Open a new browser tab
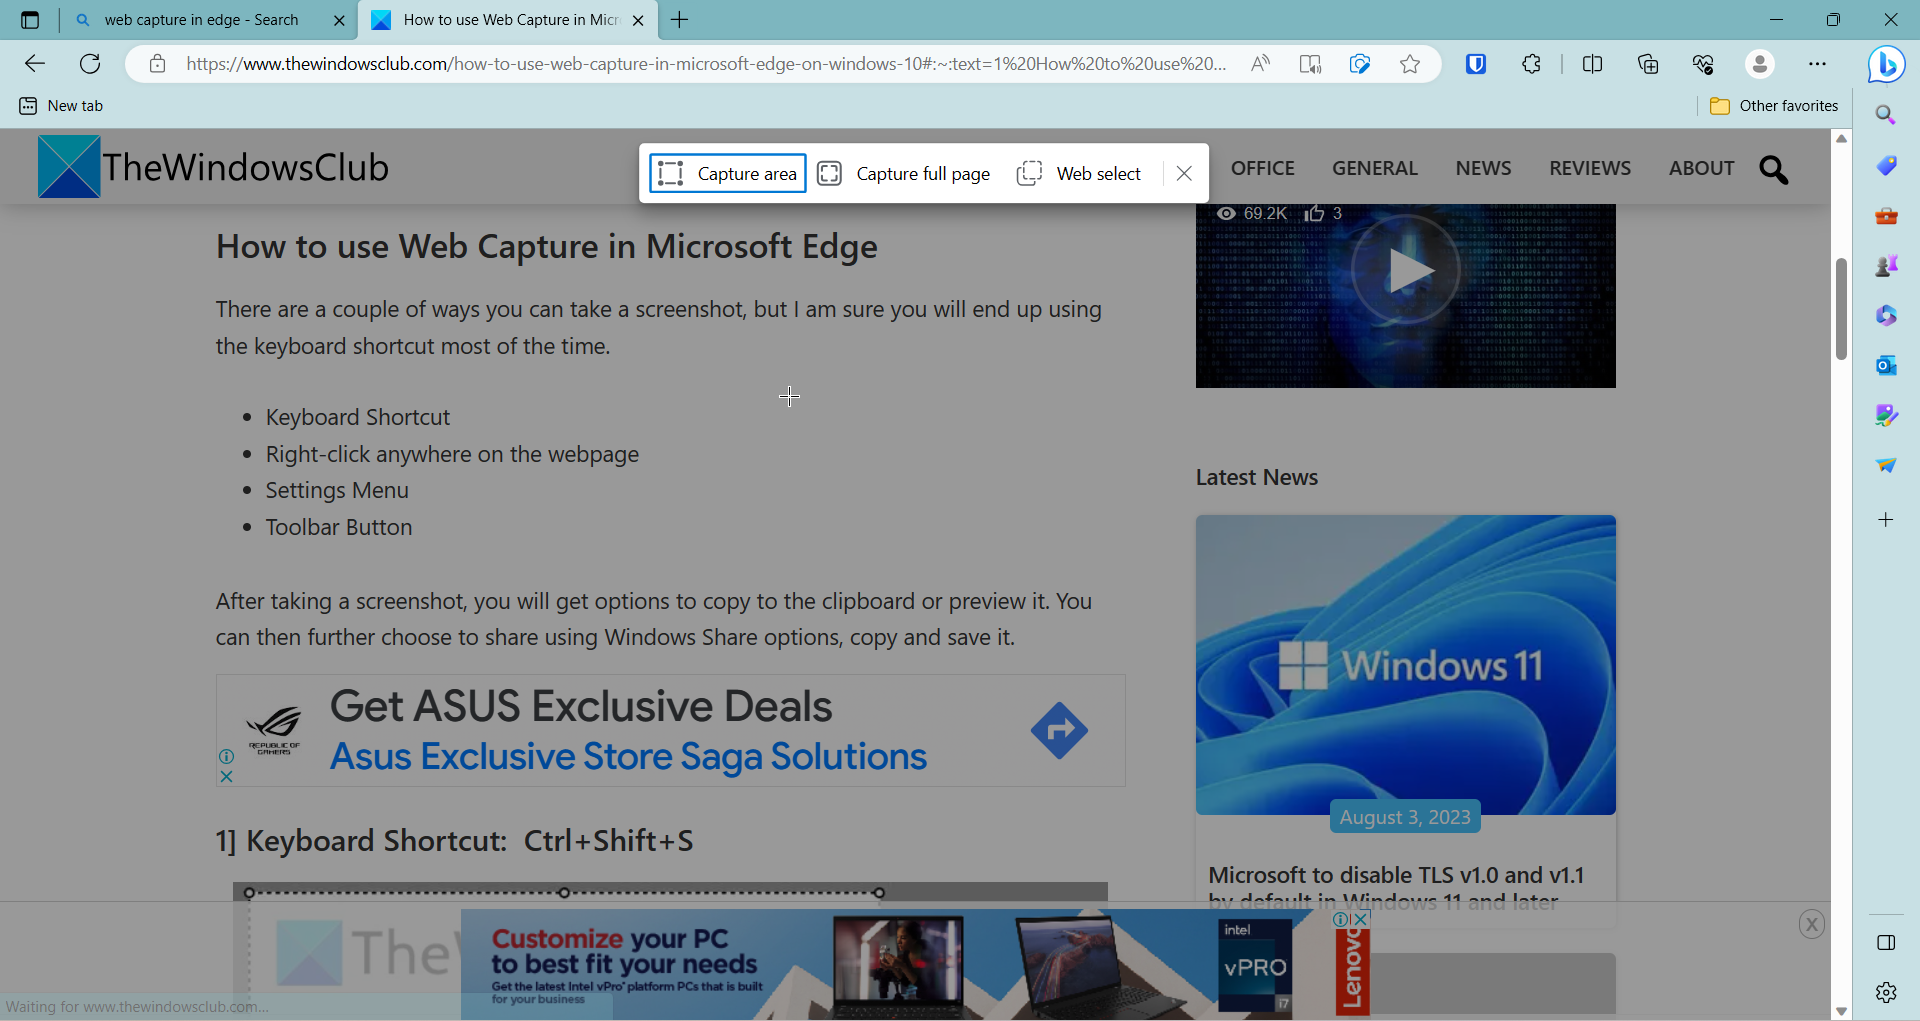This screenshot has width=1920, height=1021. [680, 20]
